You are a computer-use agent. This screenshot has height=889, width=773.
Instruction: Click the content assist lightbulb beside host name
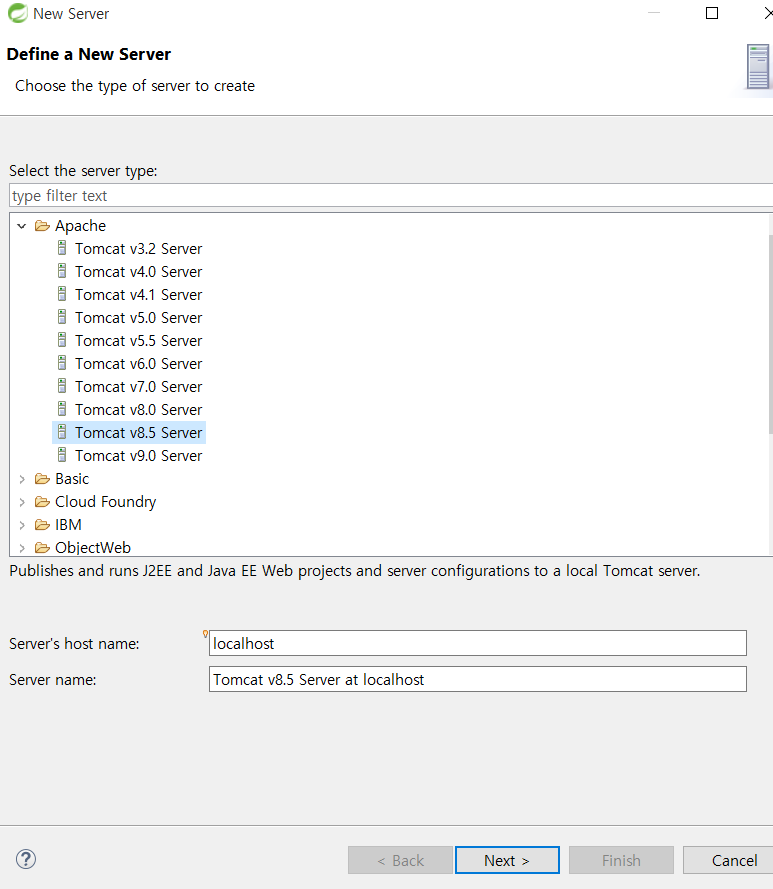click(x=205, y=634)
